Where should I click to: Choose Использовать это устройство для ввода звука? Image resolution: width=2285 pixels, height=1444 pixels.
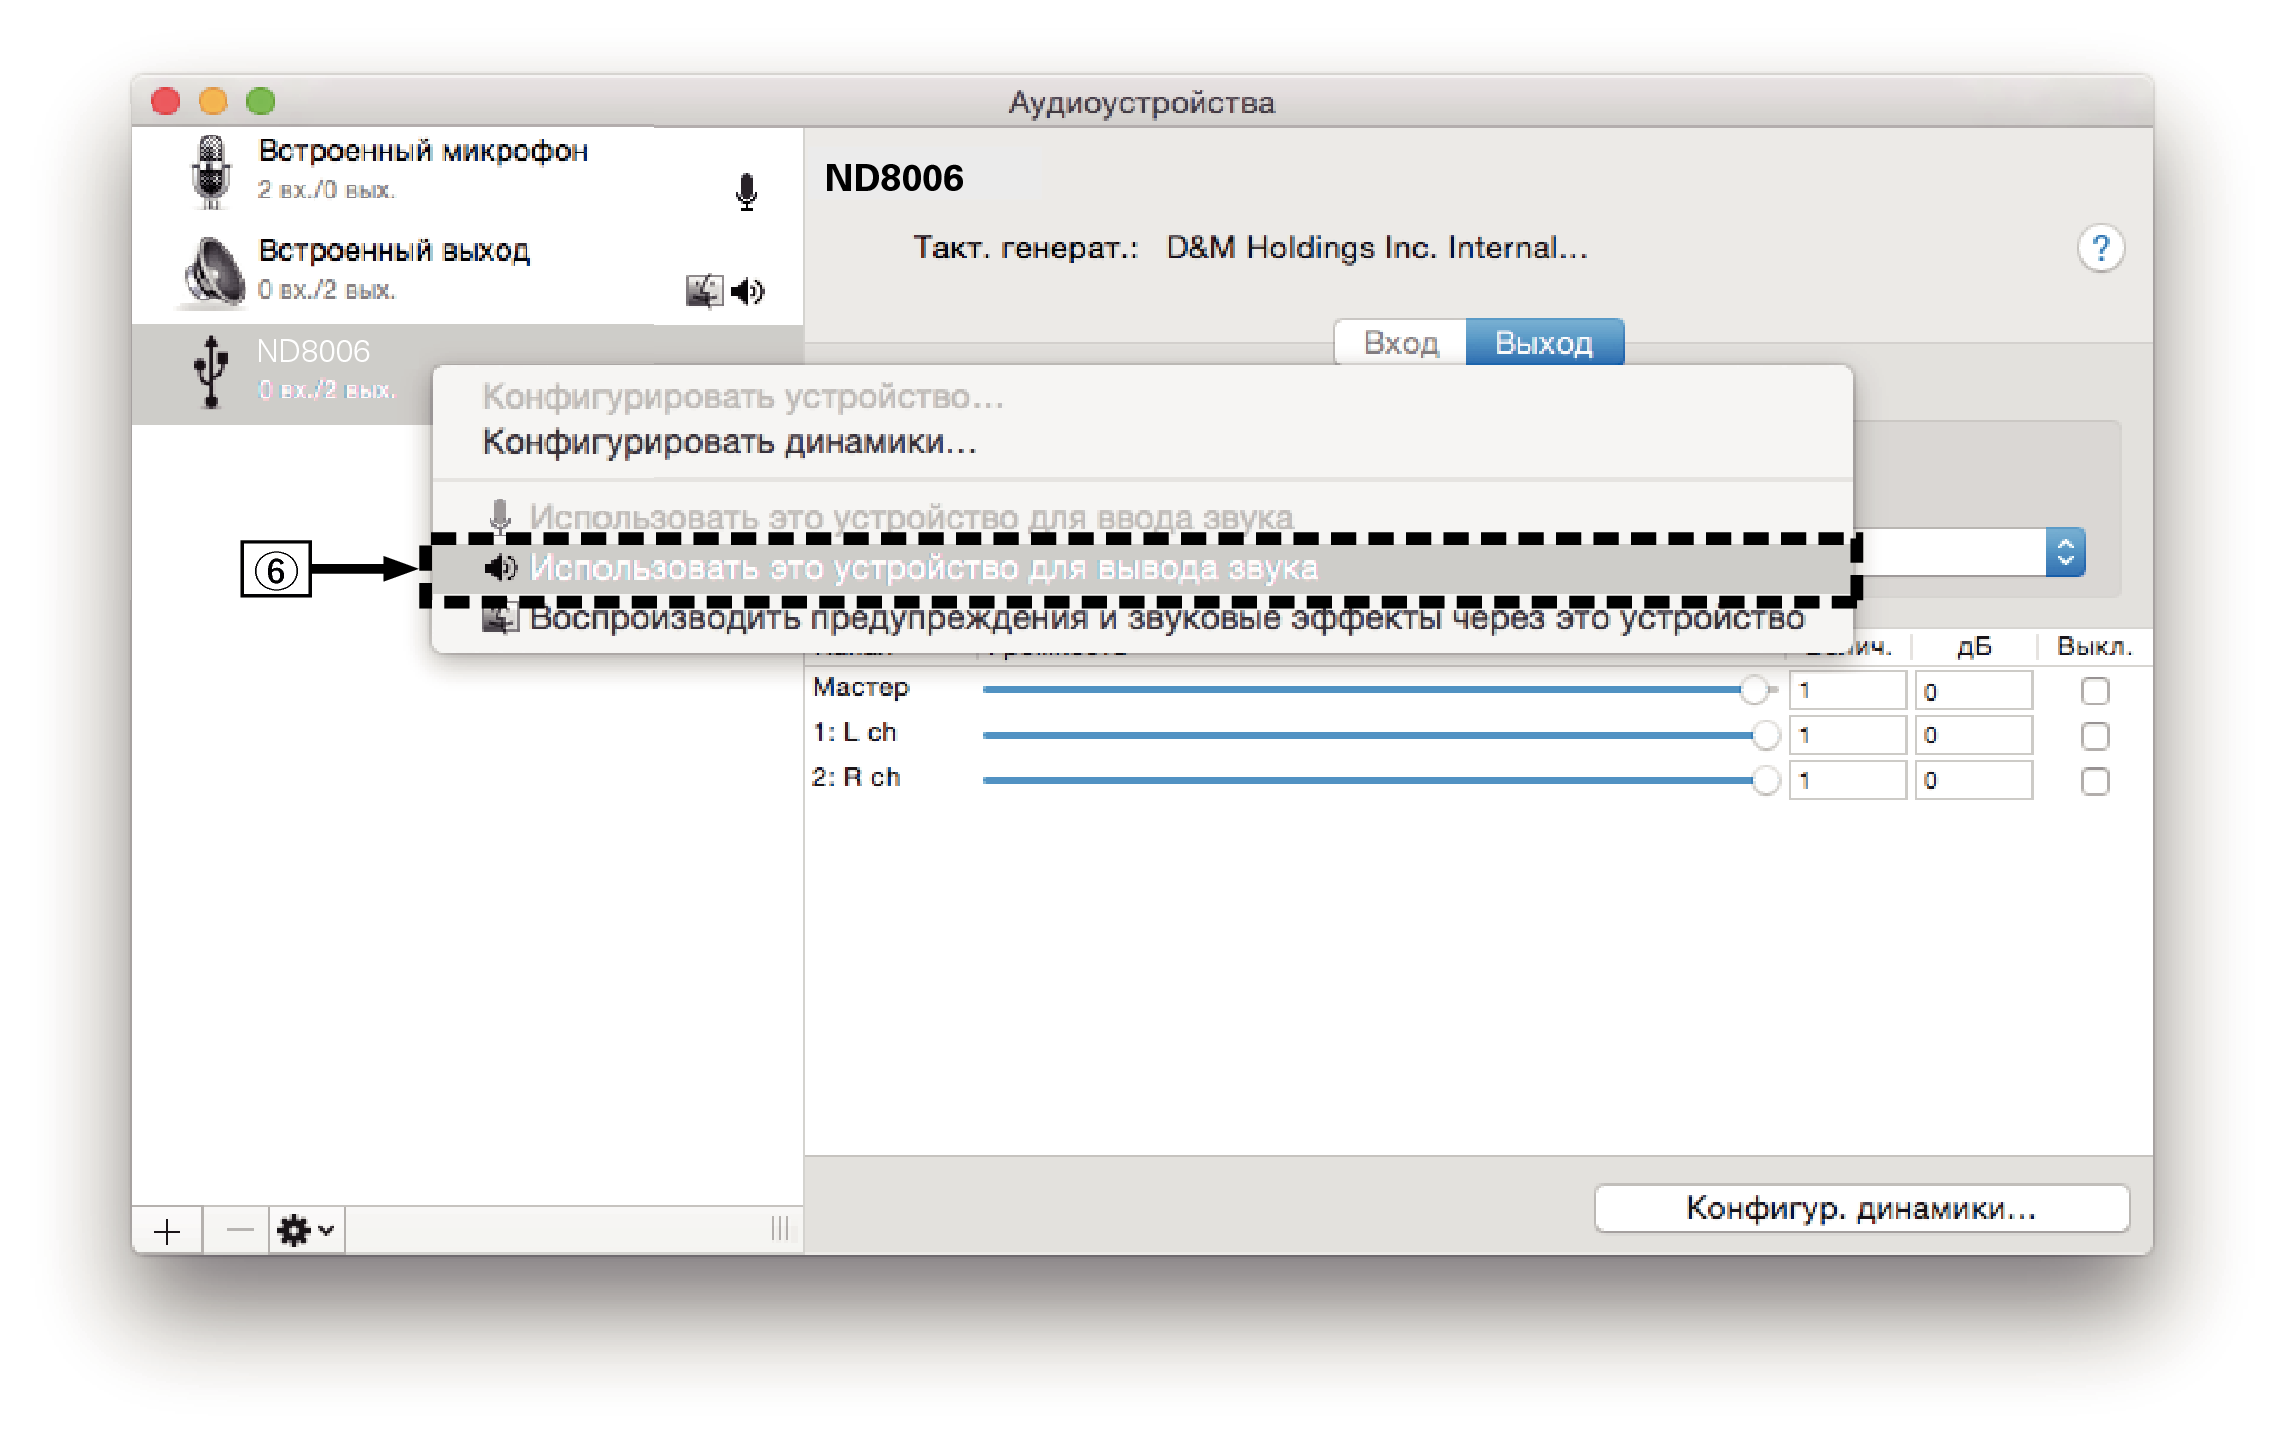click(1142, 517)
